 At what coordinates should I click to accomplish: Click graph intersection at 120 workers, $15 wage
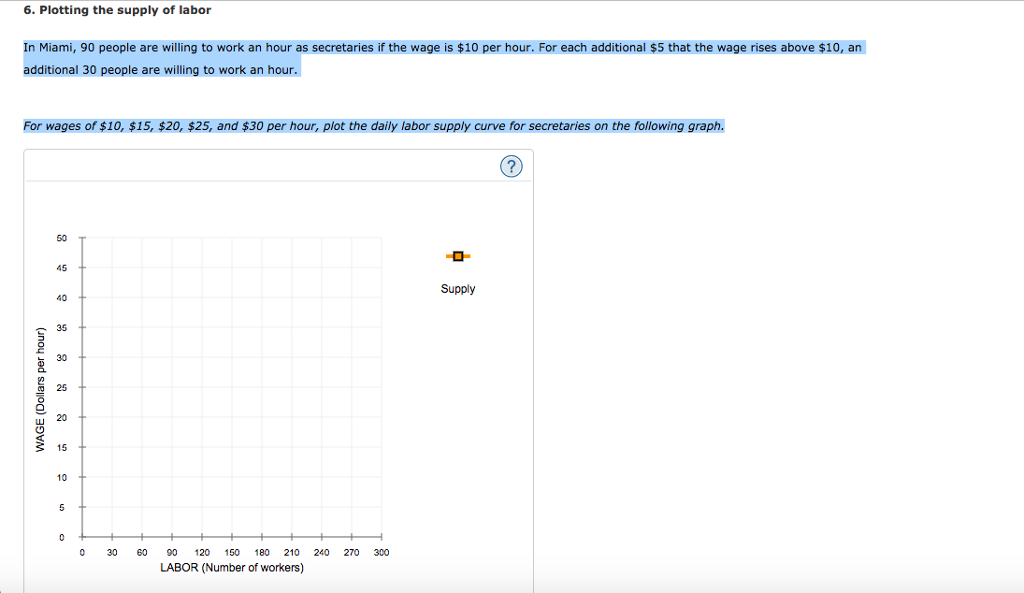[x=202, y=447]
